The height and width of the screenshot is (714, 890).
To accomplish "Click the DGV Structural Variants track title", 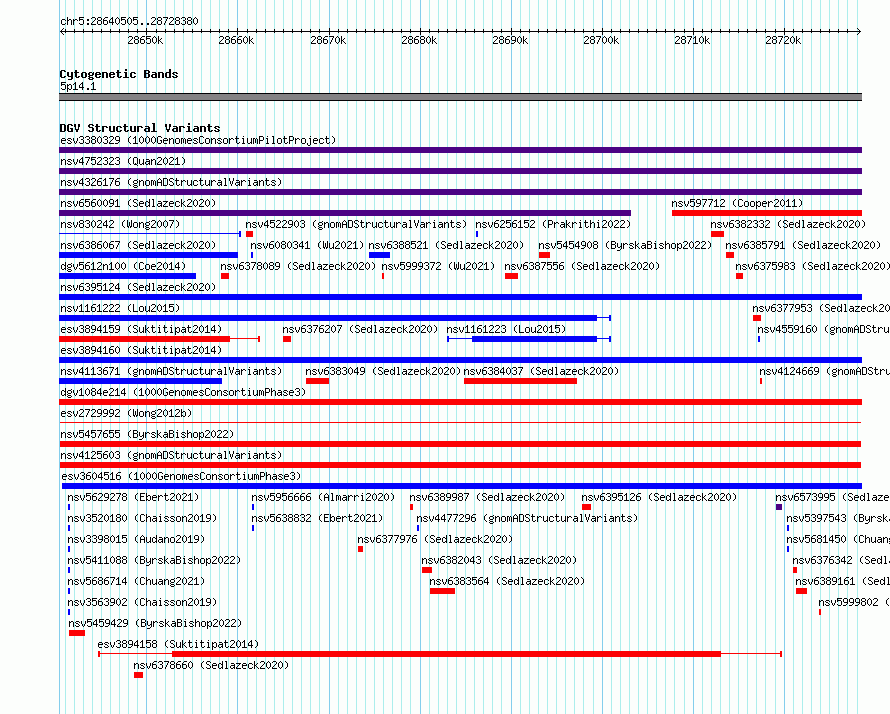I will point(140,128).
